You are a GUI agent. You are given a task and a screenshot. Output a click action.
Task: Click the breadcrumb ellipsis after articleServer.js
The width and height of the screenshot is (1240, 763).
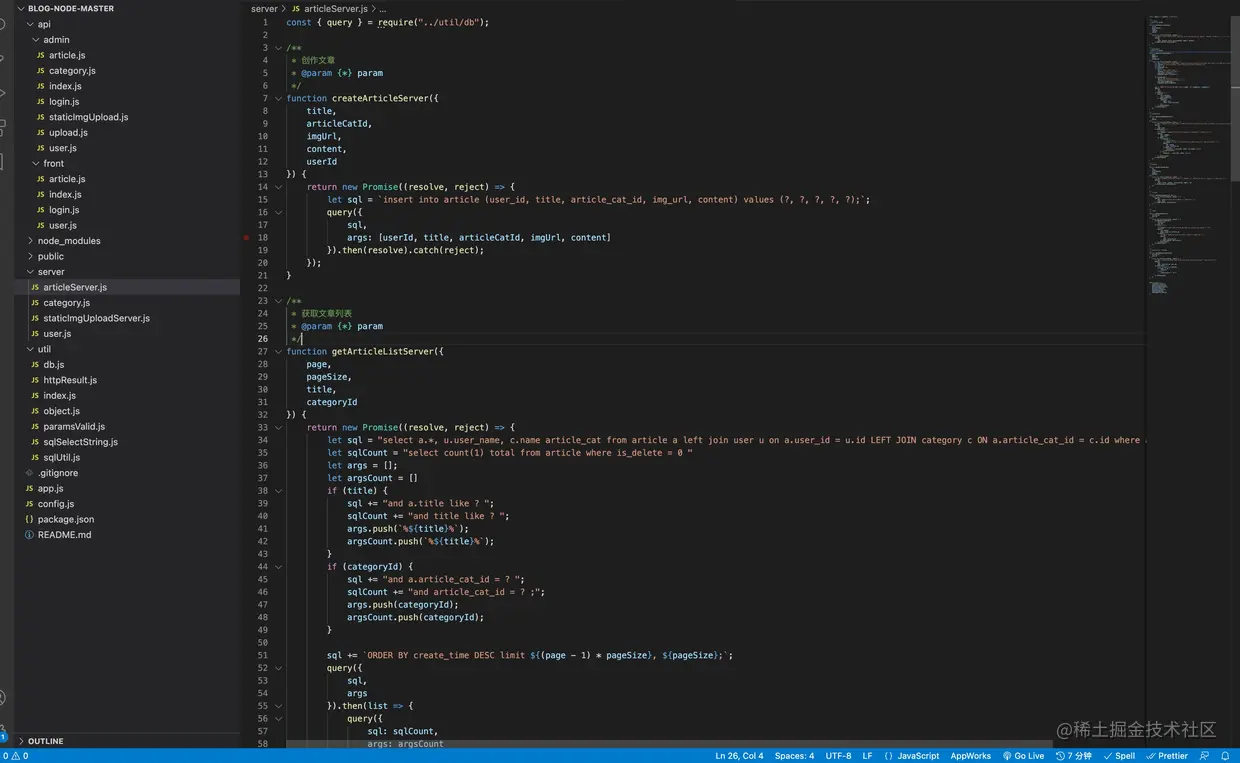pos(383,9)
